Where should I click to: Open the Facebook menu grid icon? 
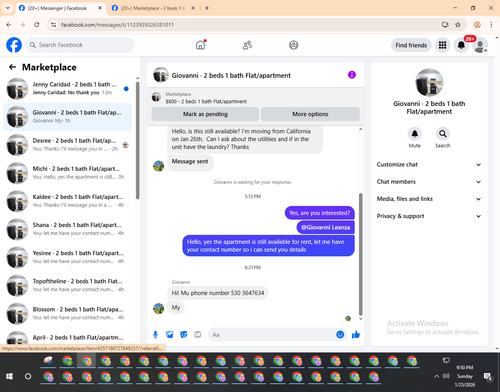click(442, 45)
